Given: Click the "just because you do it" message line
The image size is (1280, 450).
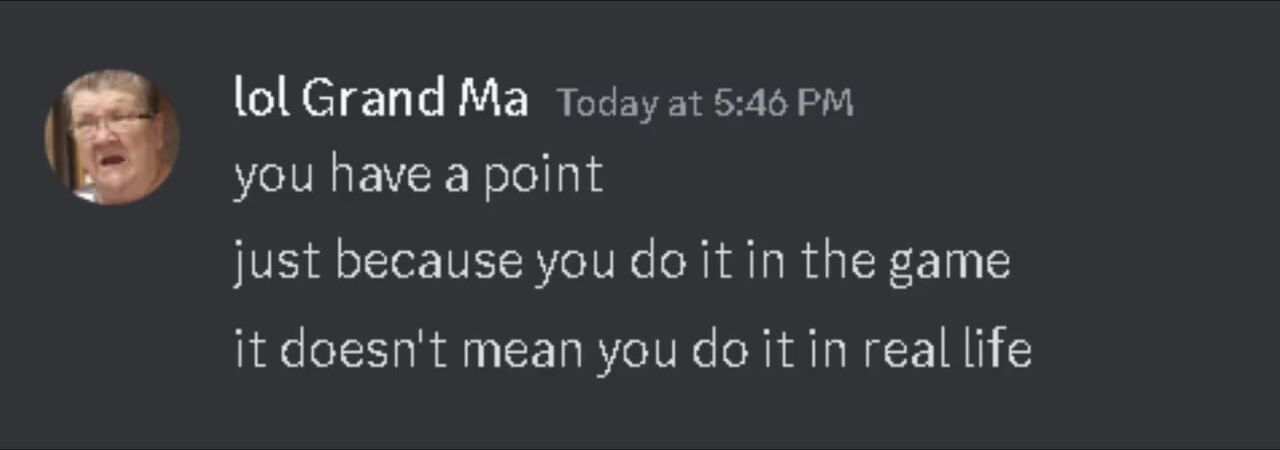Looking at the screenshot, I should pos(621,263).
